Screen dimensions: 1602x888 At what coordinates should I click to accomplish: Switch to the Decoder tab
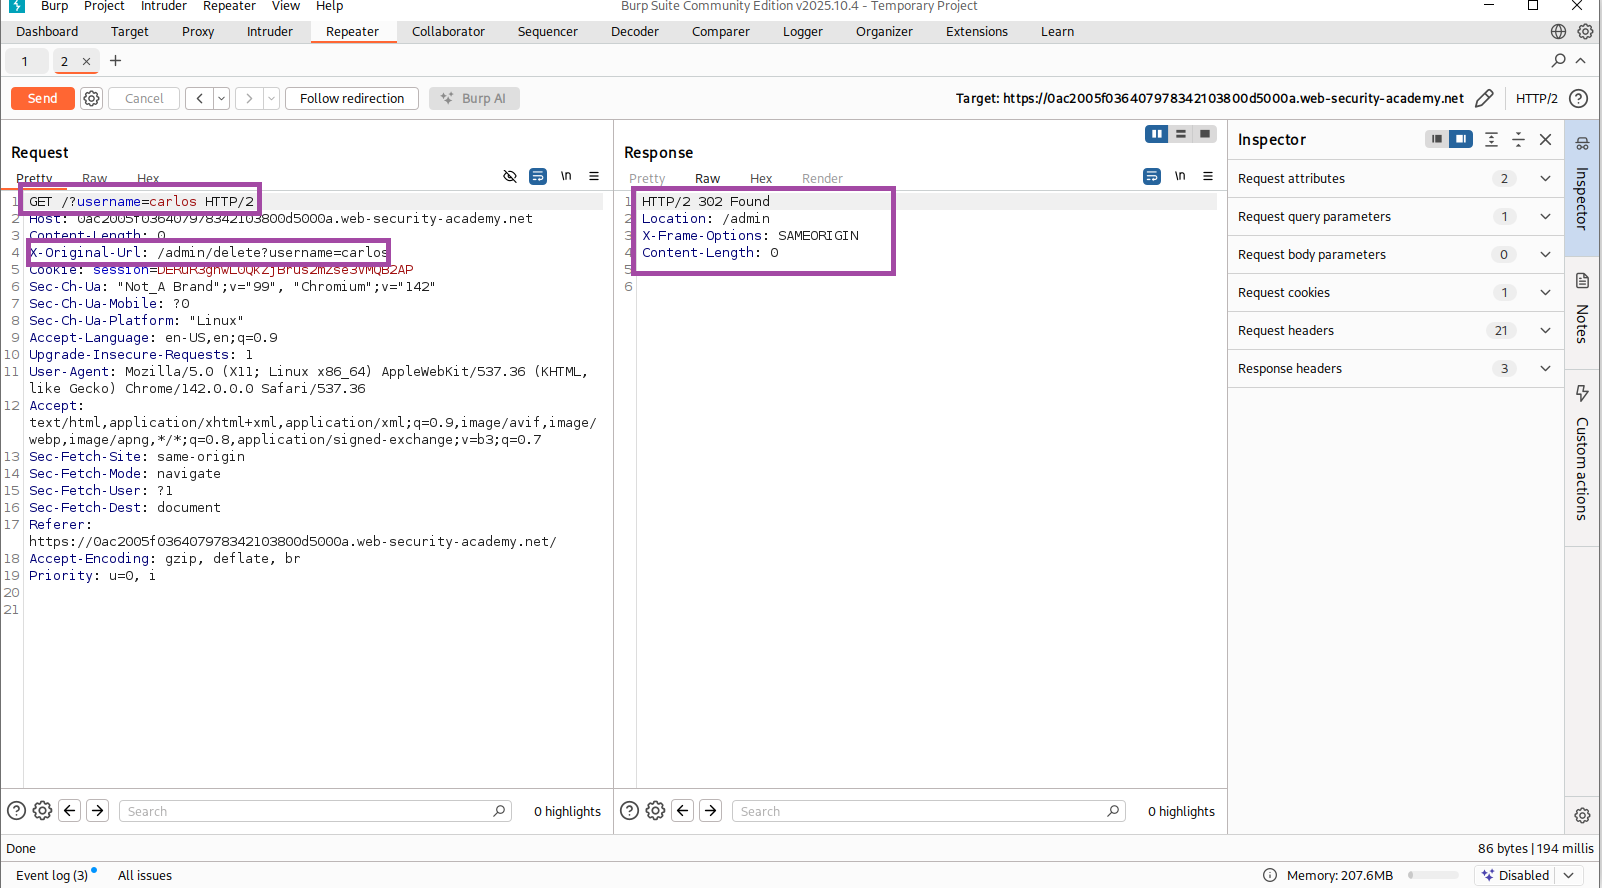click(634, 31)
